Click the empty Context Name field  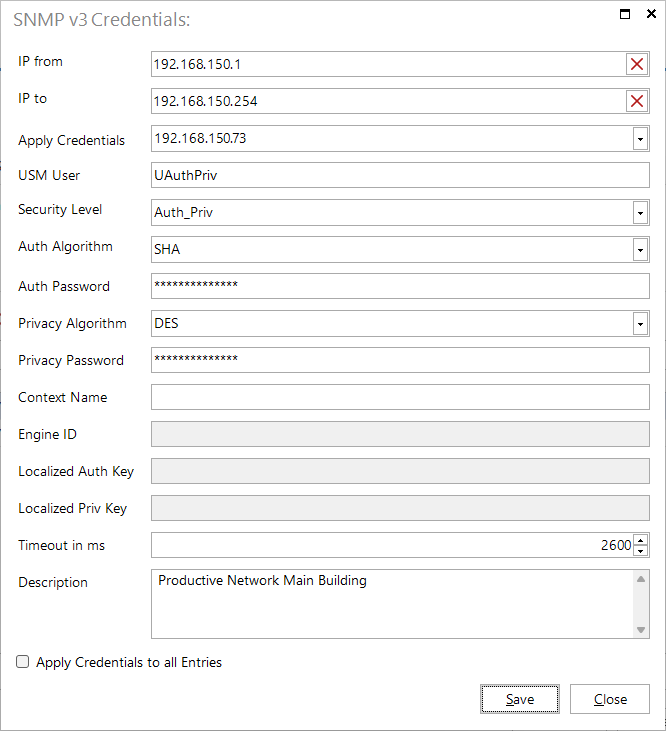pos(400,397)
